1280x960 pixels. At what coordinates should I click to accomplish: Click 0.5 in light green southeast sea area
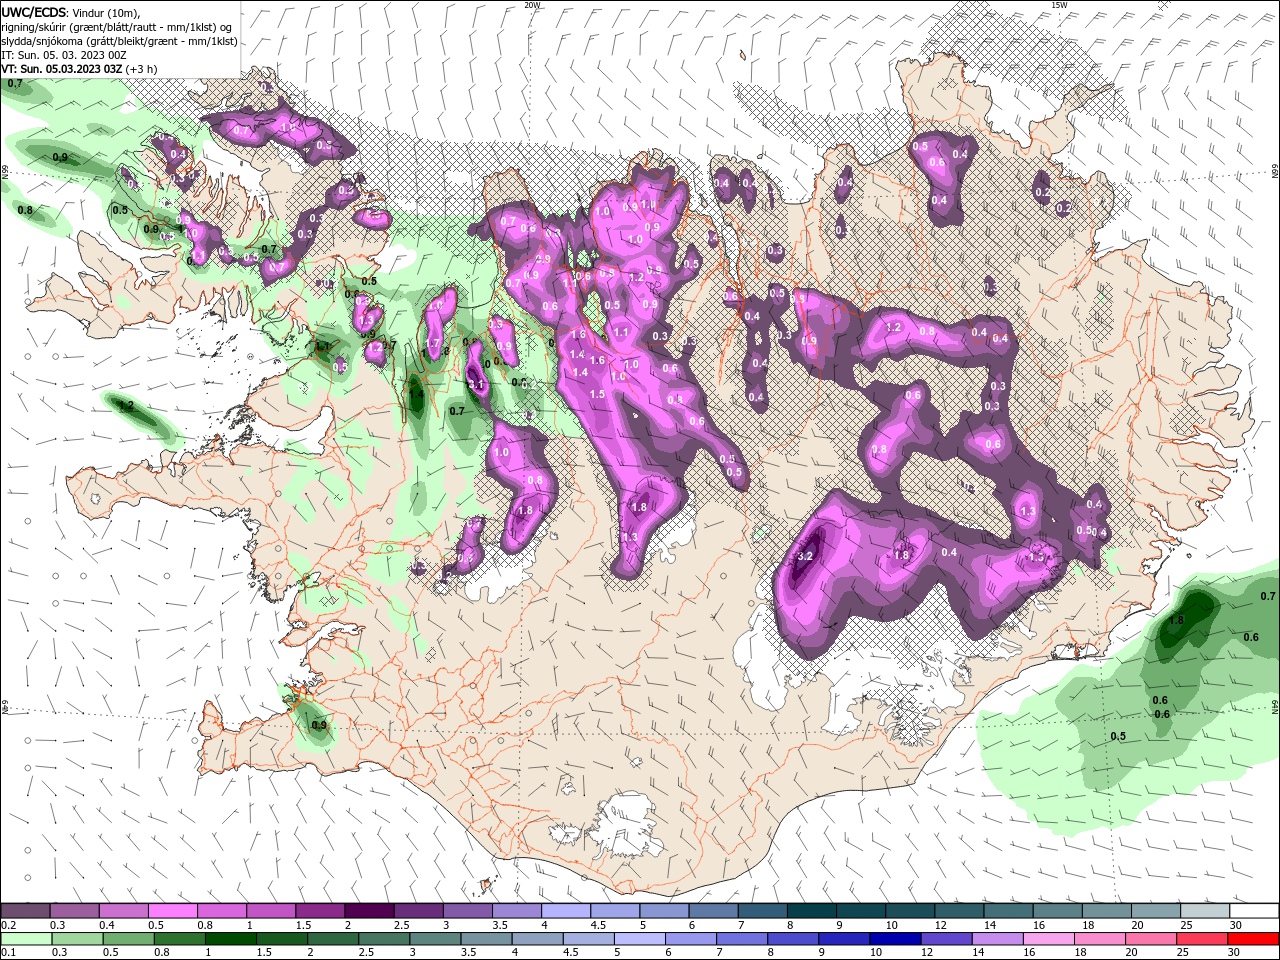click(x=1118, y=736)
